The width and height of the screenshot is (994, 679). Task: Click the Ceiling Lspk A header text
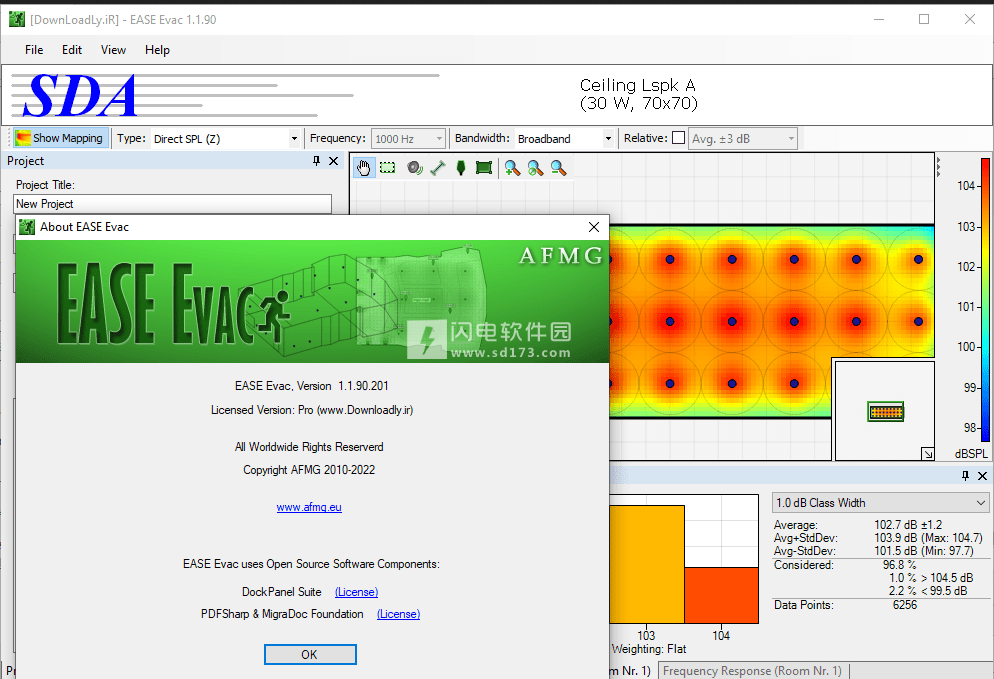point(638,94)
